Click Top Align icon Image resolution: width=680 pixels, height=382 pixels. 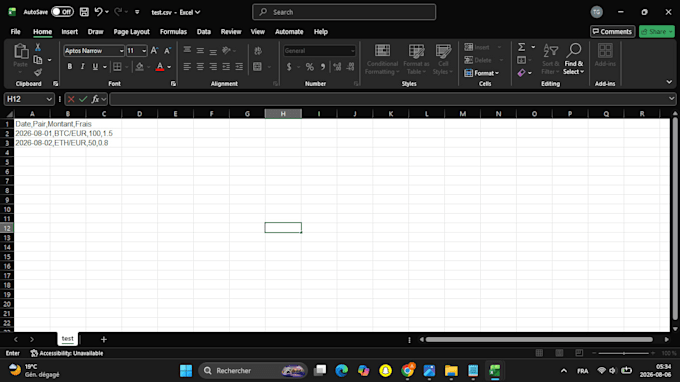pos(187,51)
